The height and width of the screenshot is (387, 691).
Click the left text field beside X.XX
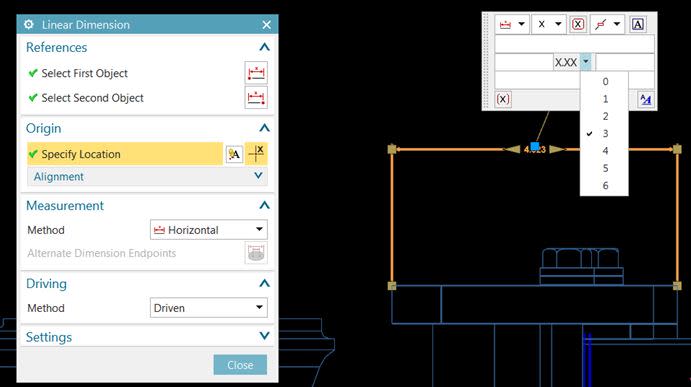(524, 62)
